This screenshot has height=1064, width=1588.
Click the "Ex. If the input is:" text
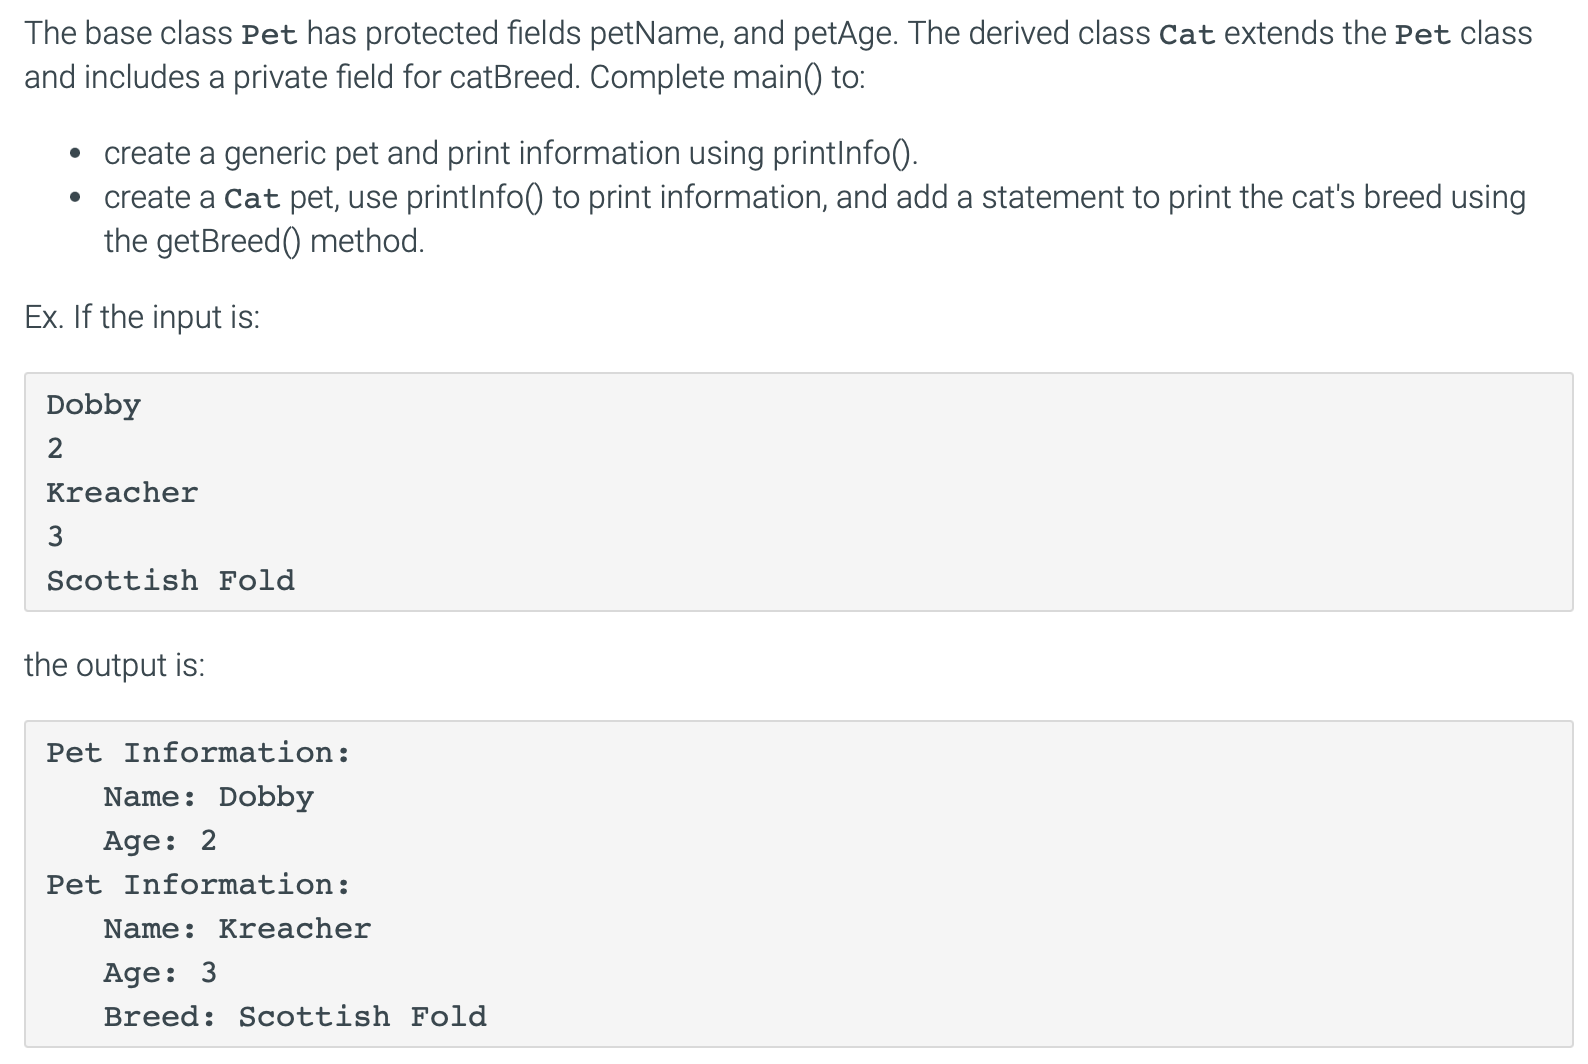pos(142,317)
